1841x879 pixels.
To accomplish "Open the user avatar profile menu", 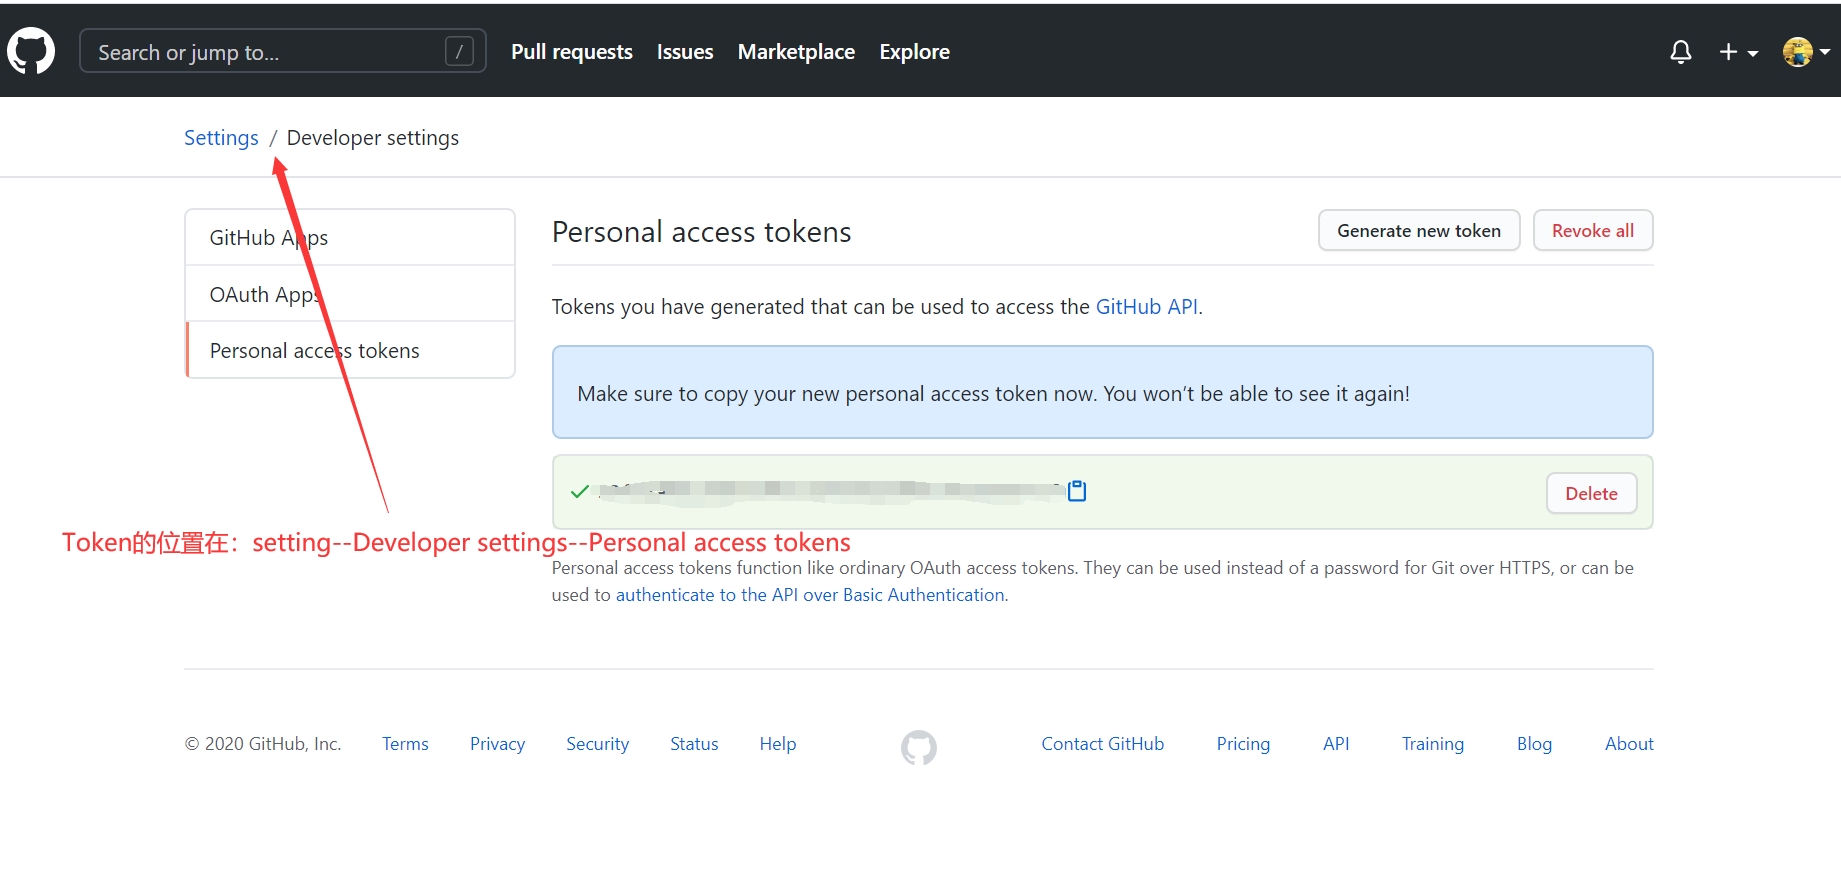I will point(1804,52).
